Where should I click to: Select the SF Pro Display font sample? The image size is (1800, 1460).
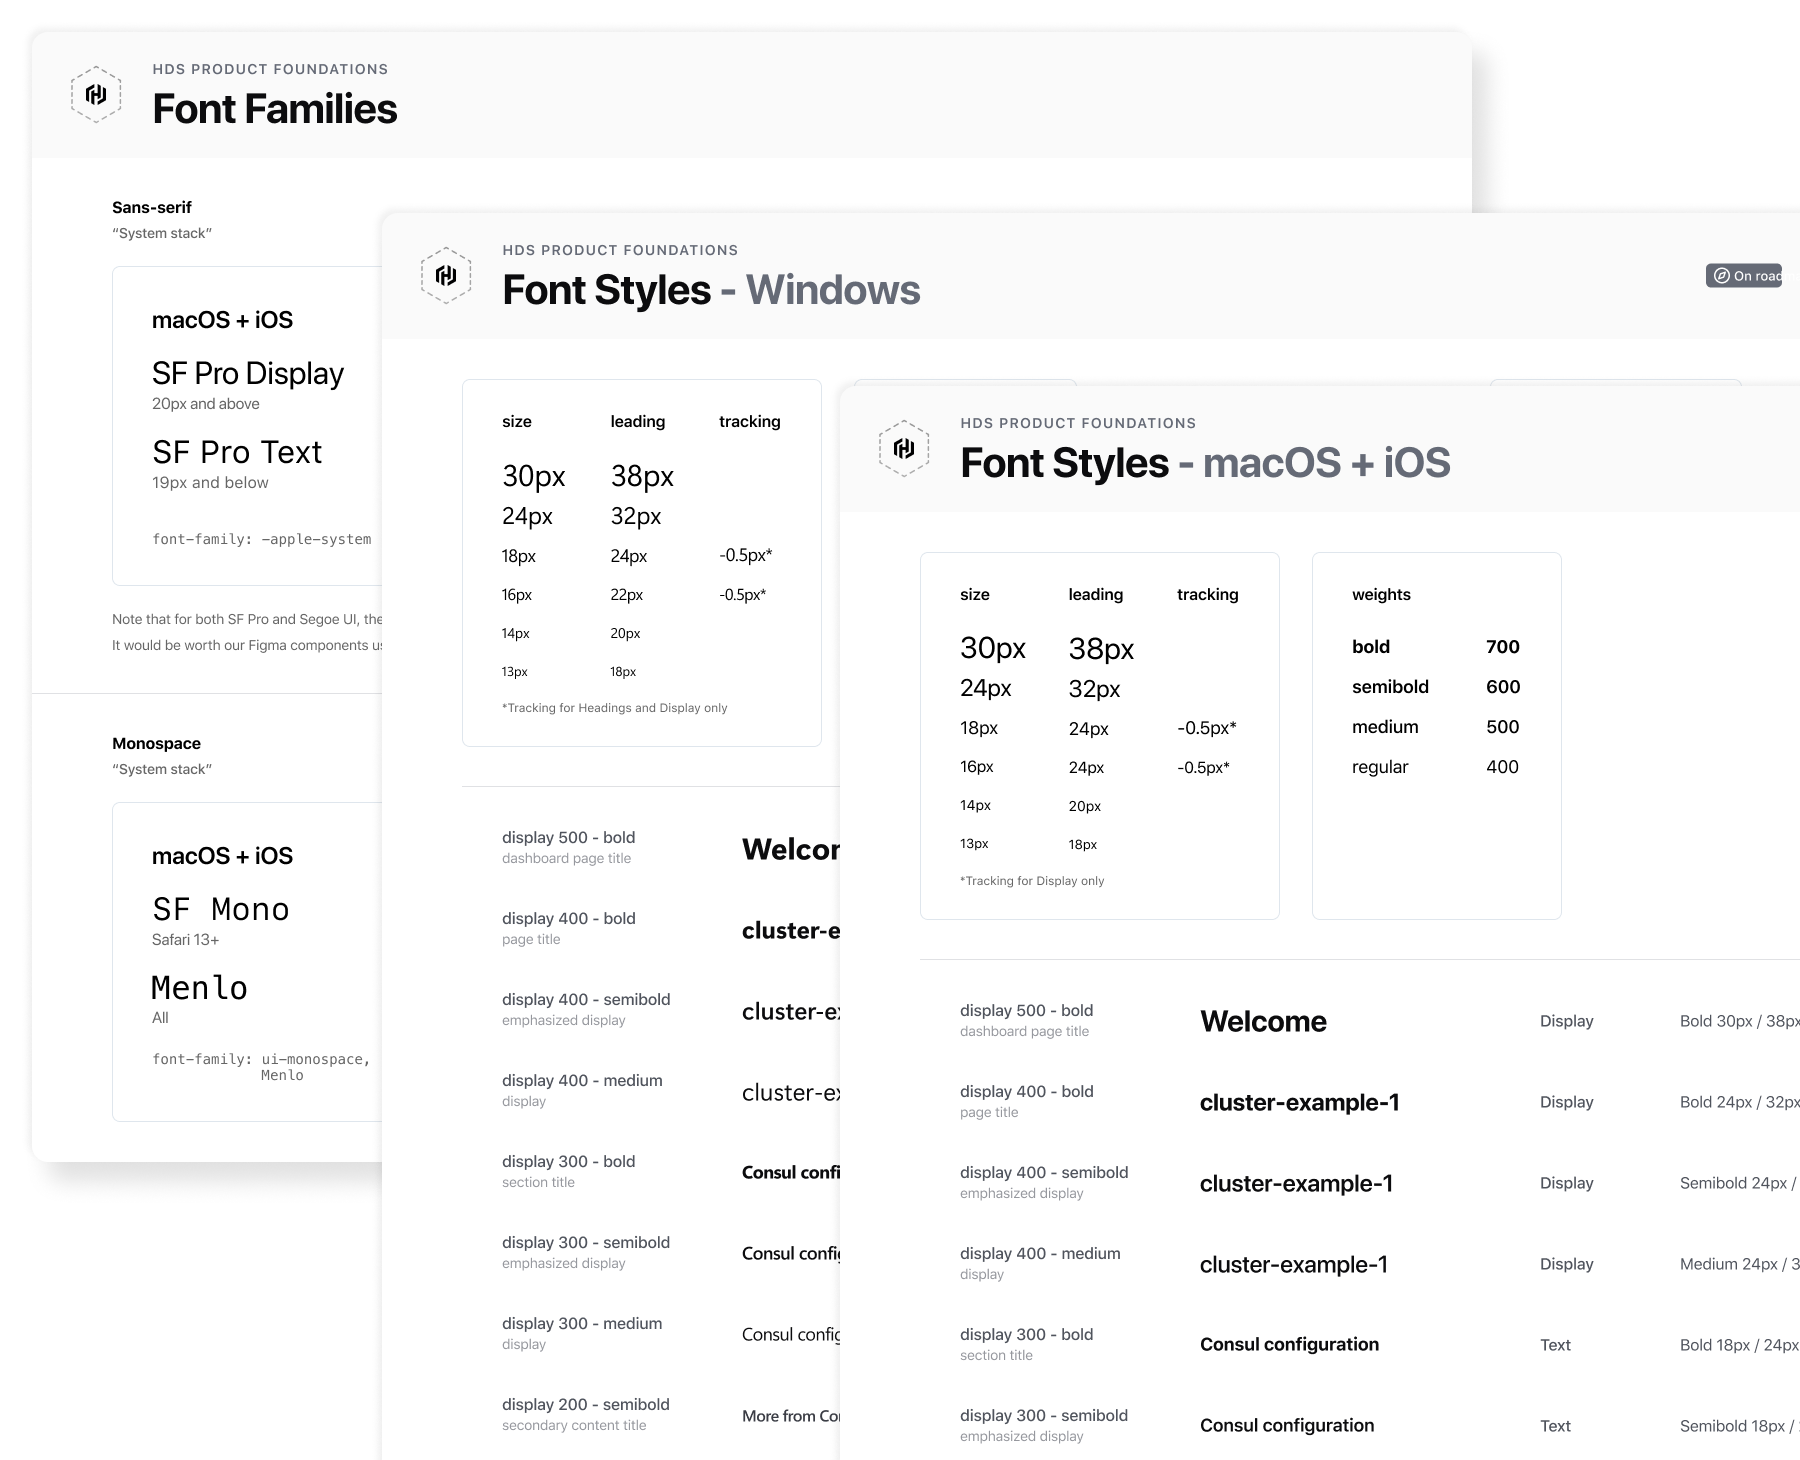pos(248,373)
